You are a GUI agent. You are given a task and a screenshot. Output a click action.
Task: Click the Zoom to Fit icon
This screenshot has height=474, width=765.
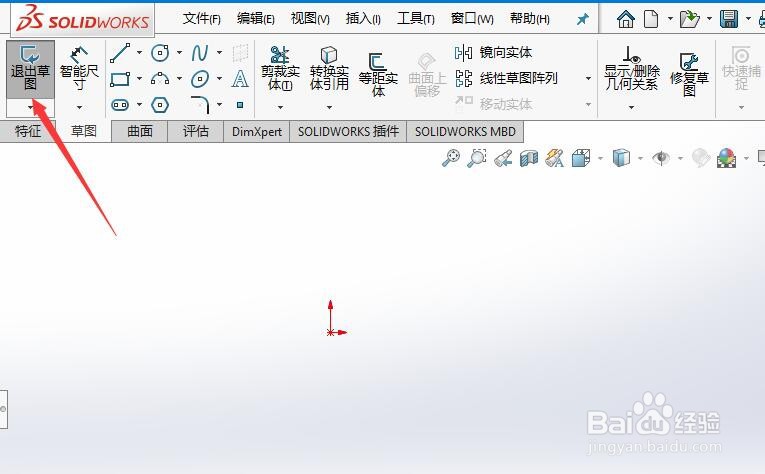tap(451, 158)
